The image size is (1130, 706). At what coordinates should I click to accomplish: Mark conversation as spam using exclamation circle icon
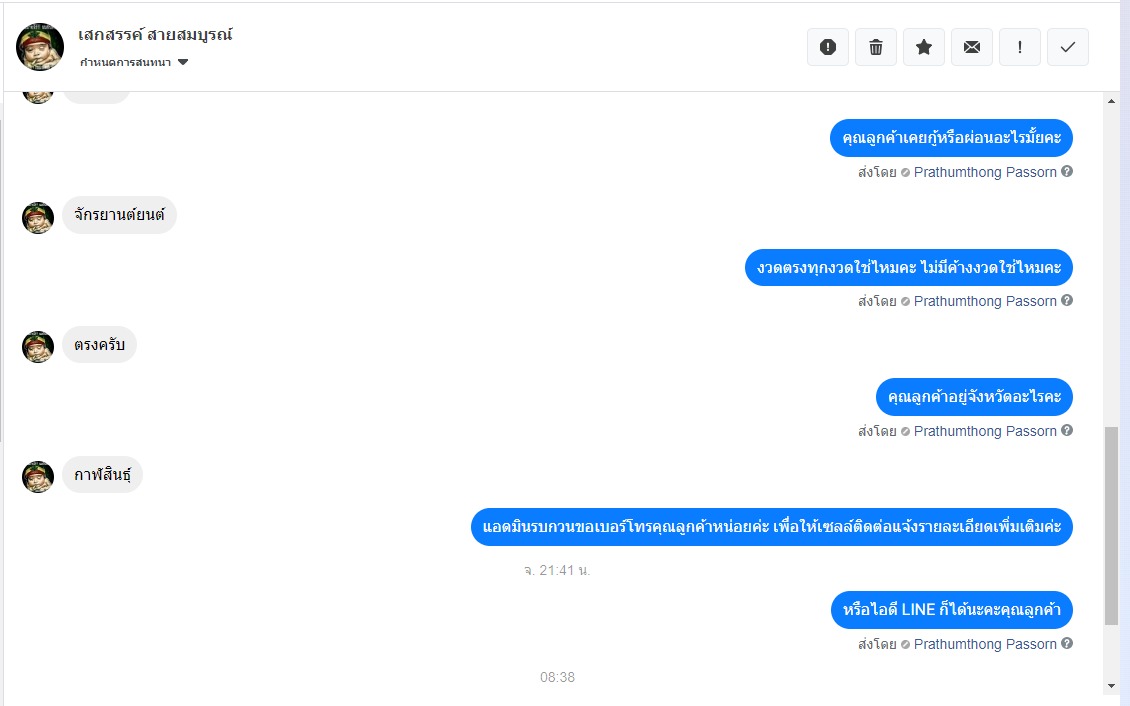click(x=828, y=47)
